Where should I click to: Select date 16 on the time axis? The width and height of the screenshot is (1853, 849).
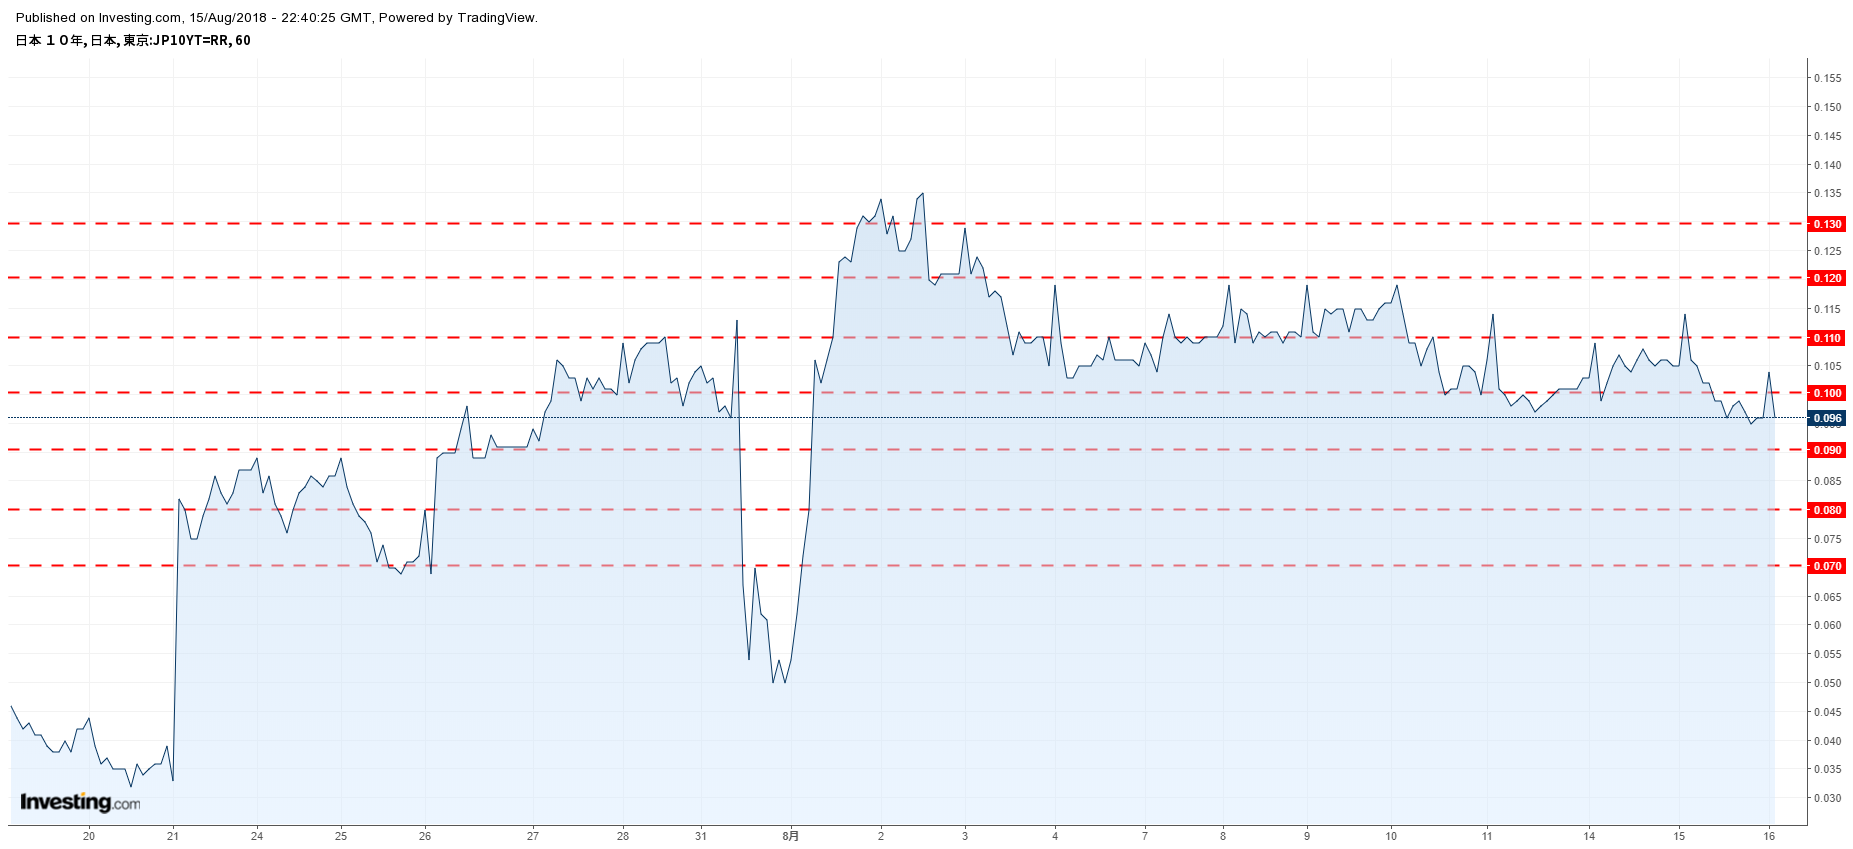[1769, 836]
